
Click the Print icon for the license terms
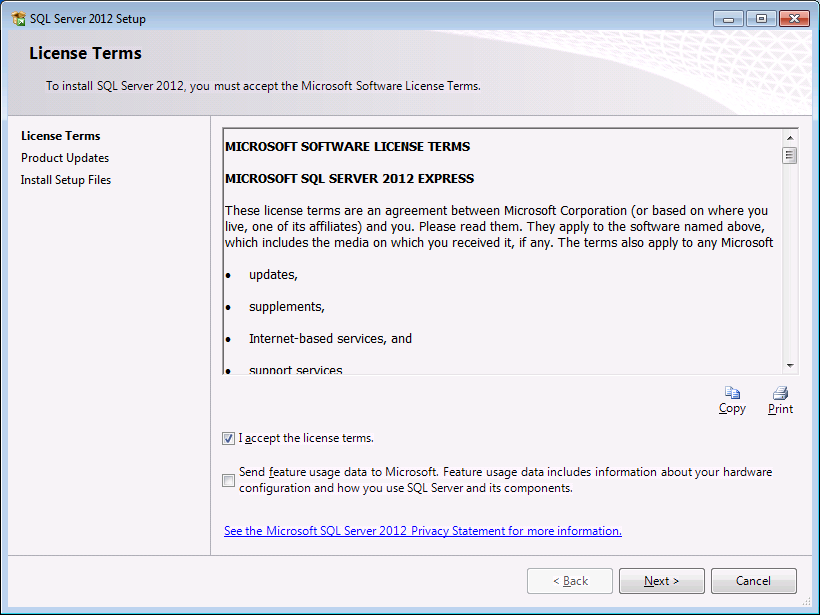(x=780, y=393)
